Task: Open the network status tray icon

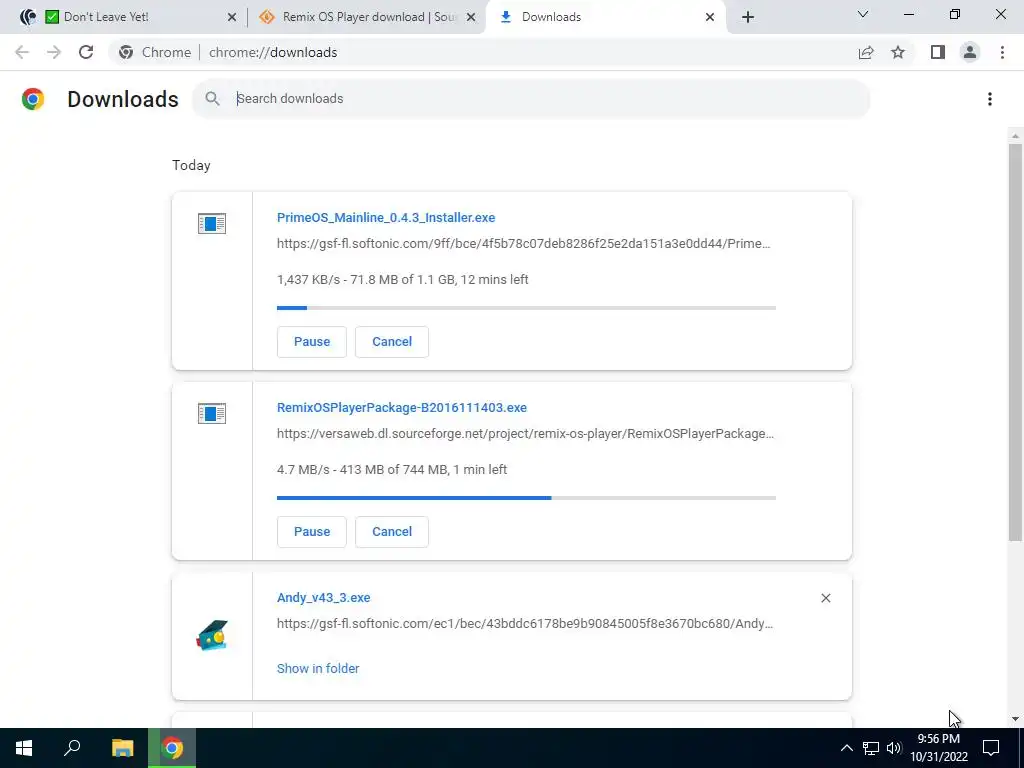Action: click(x=871, y=748)
